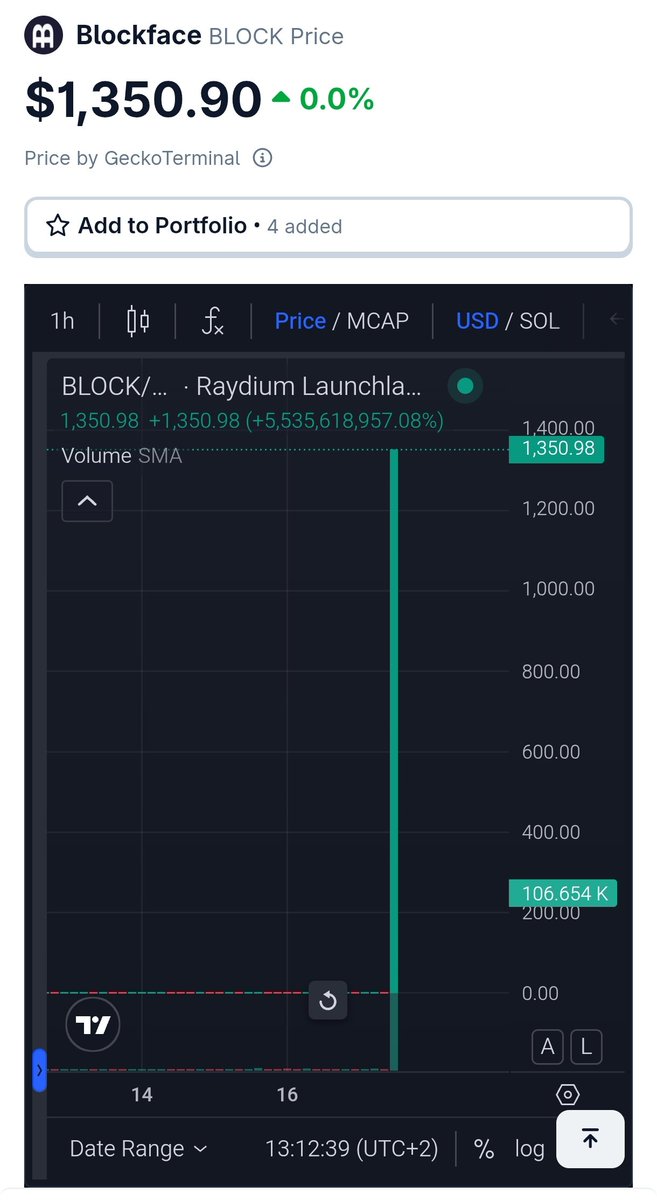The width and height of the screenshot is (657, 1200).
Task: Click the star icon in Add to Portfolio
Action: [x=58, y=226]
